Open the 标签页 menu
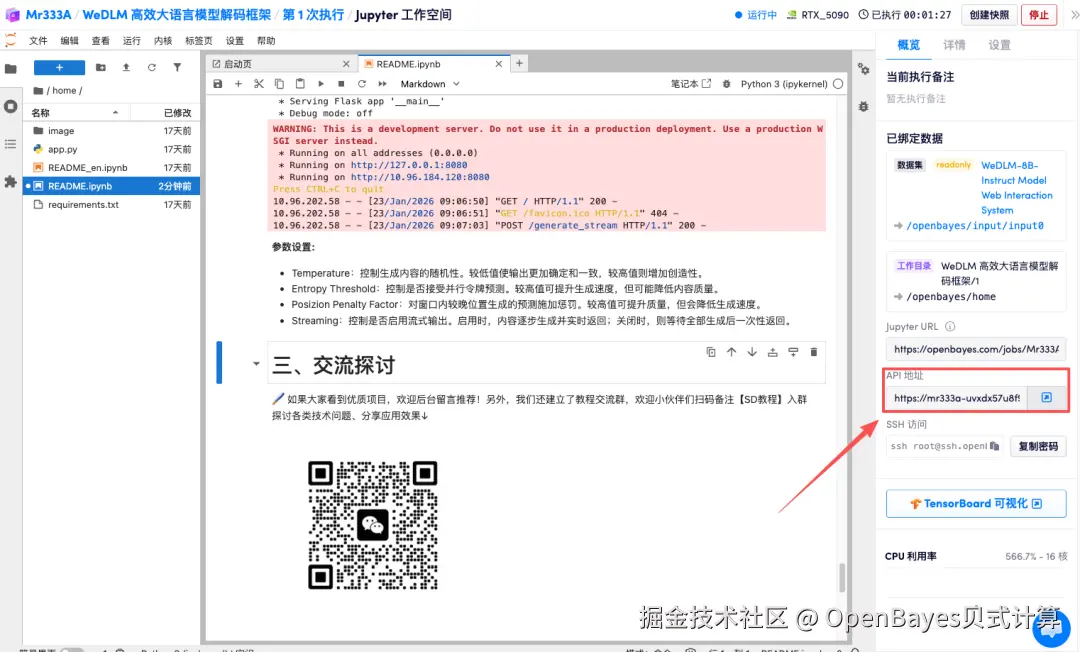 [198, 41]
